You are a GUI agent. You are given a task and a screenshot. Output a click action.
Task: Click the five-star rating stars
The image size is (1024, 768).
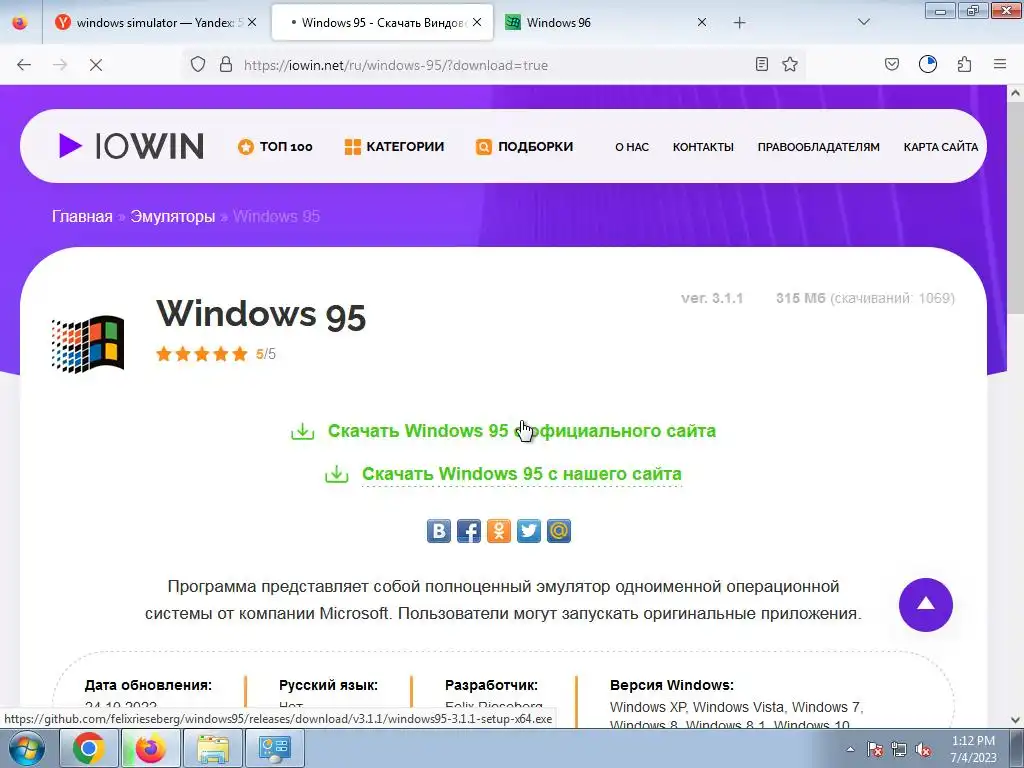[202, 354]
